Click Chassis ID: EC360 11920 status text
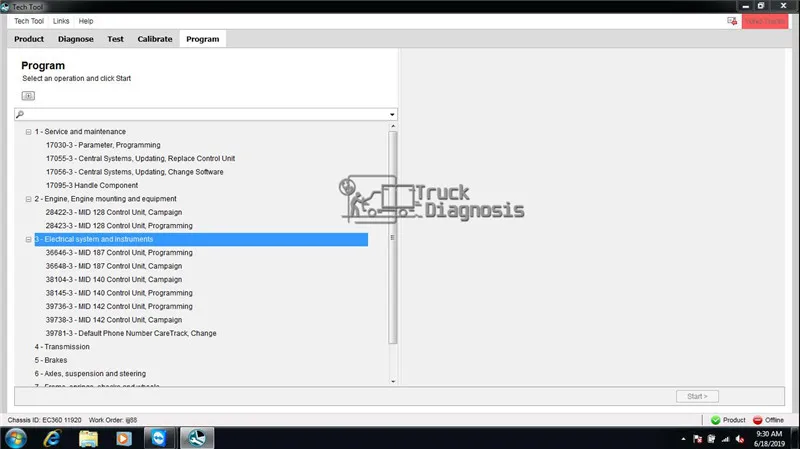800x449 pixels. tap(44, 420)
